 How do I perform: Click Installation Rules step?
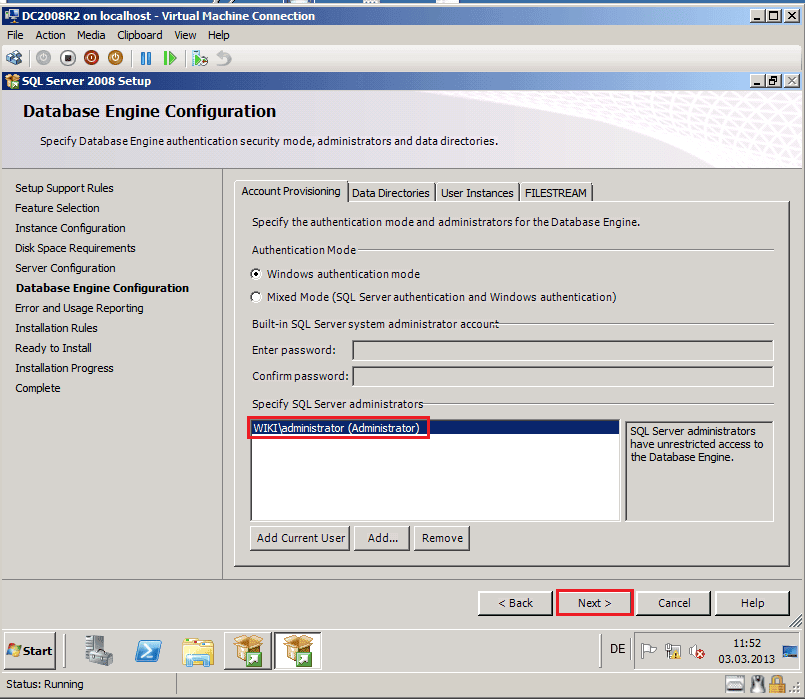pos(56,328)
